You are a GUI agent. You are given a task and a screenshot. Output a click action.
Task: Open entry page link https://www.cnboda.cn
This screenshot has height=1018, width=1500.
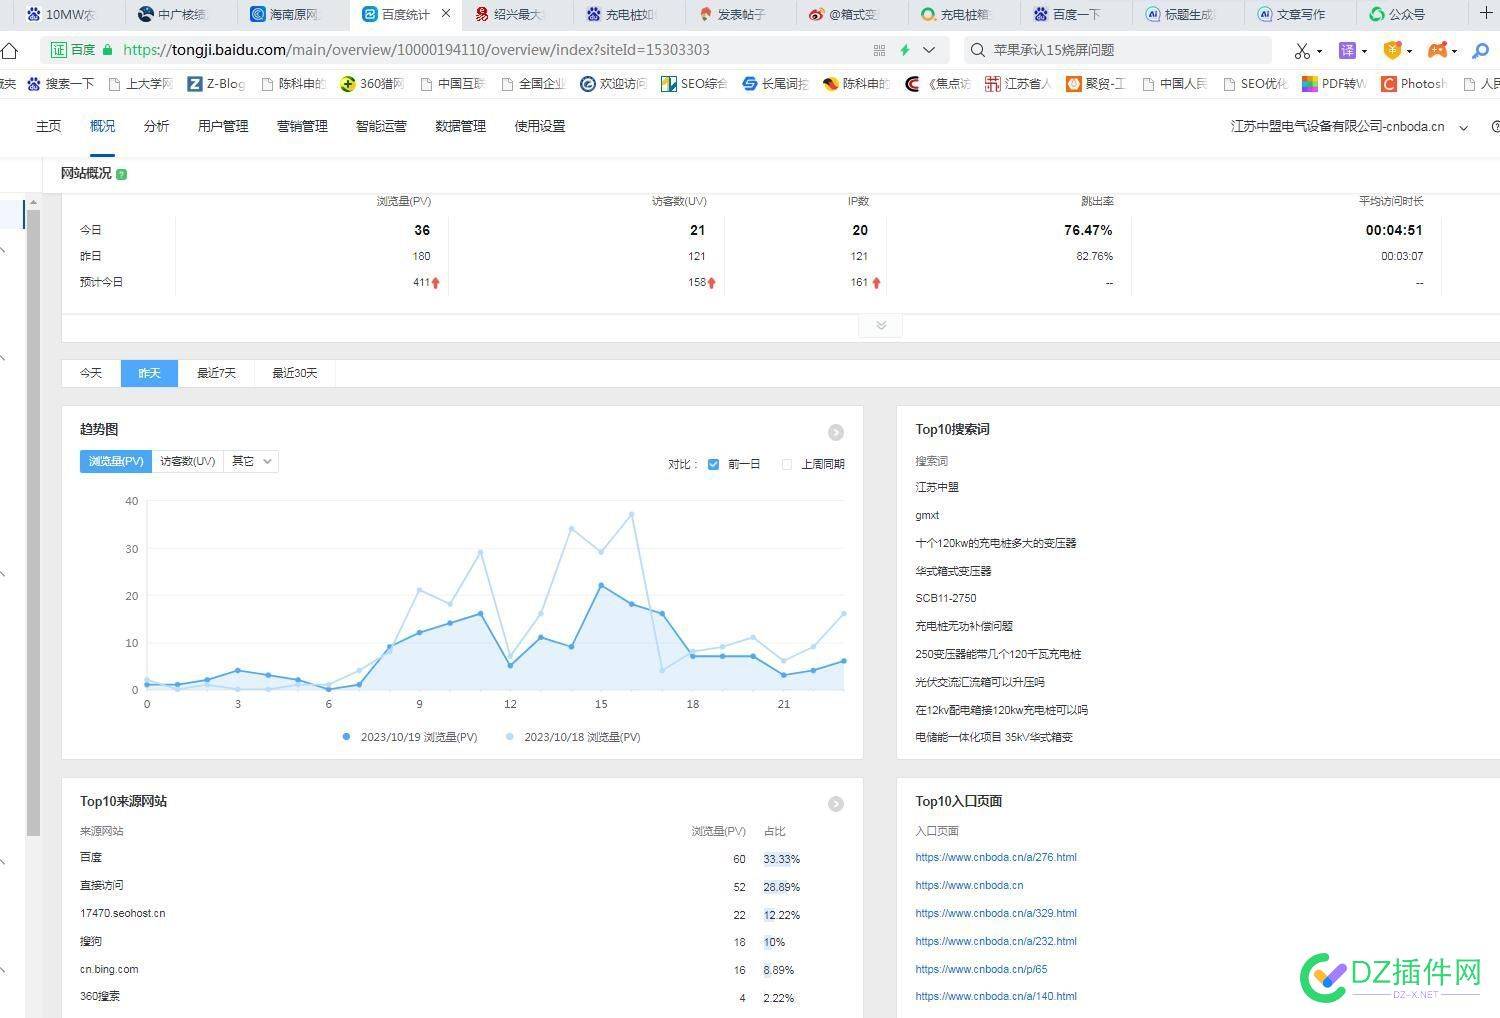click(969, 885)
